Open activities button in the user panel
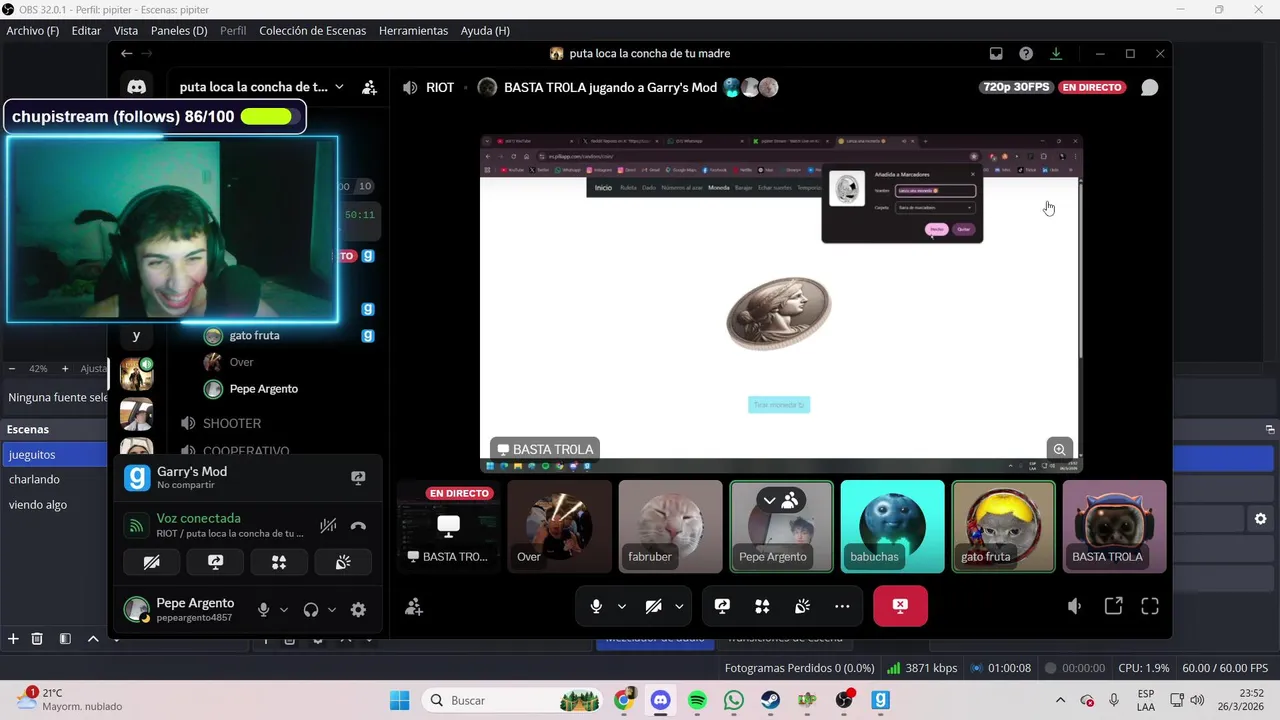Screen dimensions: 1280x720 (279, 562)
